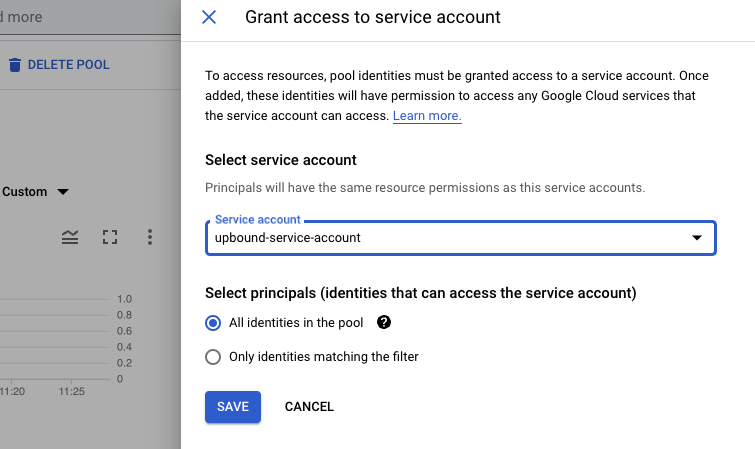This screenshot has height=449, width=755.
Task: Open the Learn more link
Action: [427, 116]
